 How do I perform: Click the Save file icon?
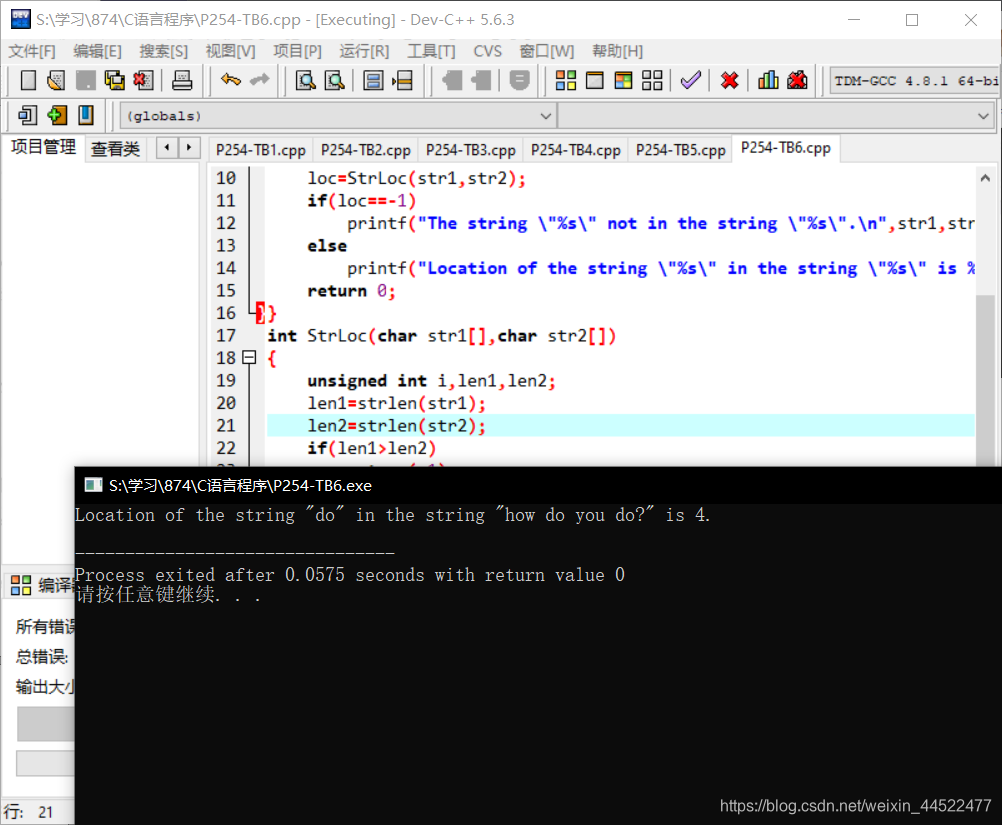tap(86, 81)
